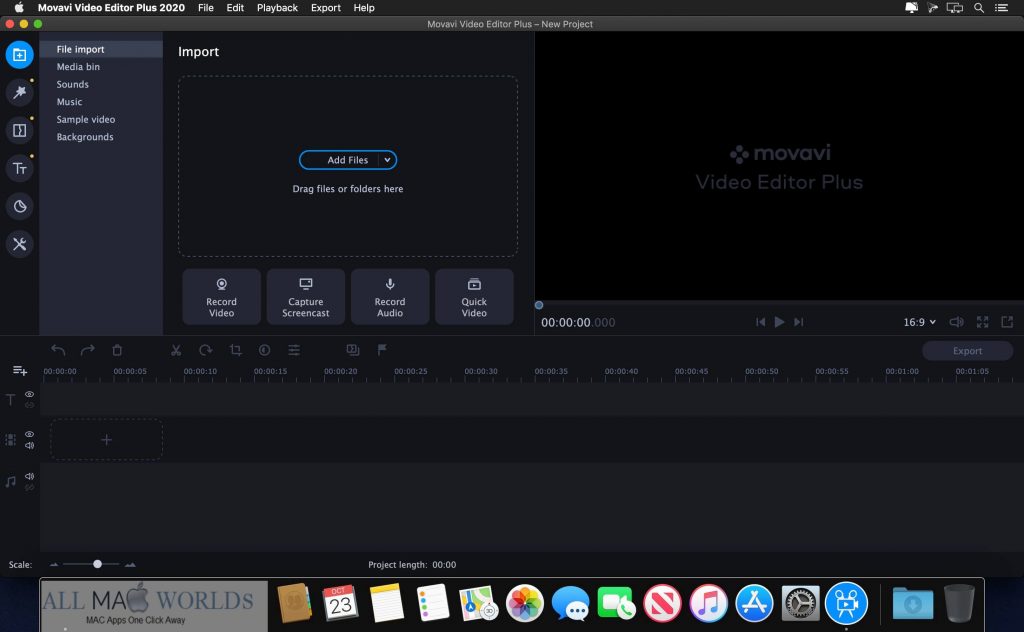Click the zoom out timeline scale icon
This screenshot has width=1024, height=632.
(x=54, y=565)
